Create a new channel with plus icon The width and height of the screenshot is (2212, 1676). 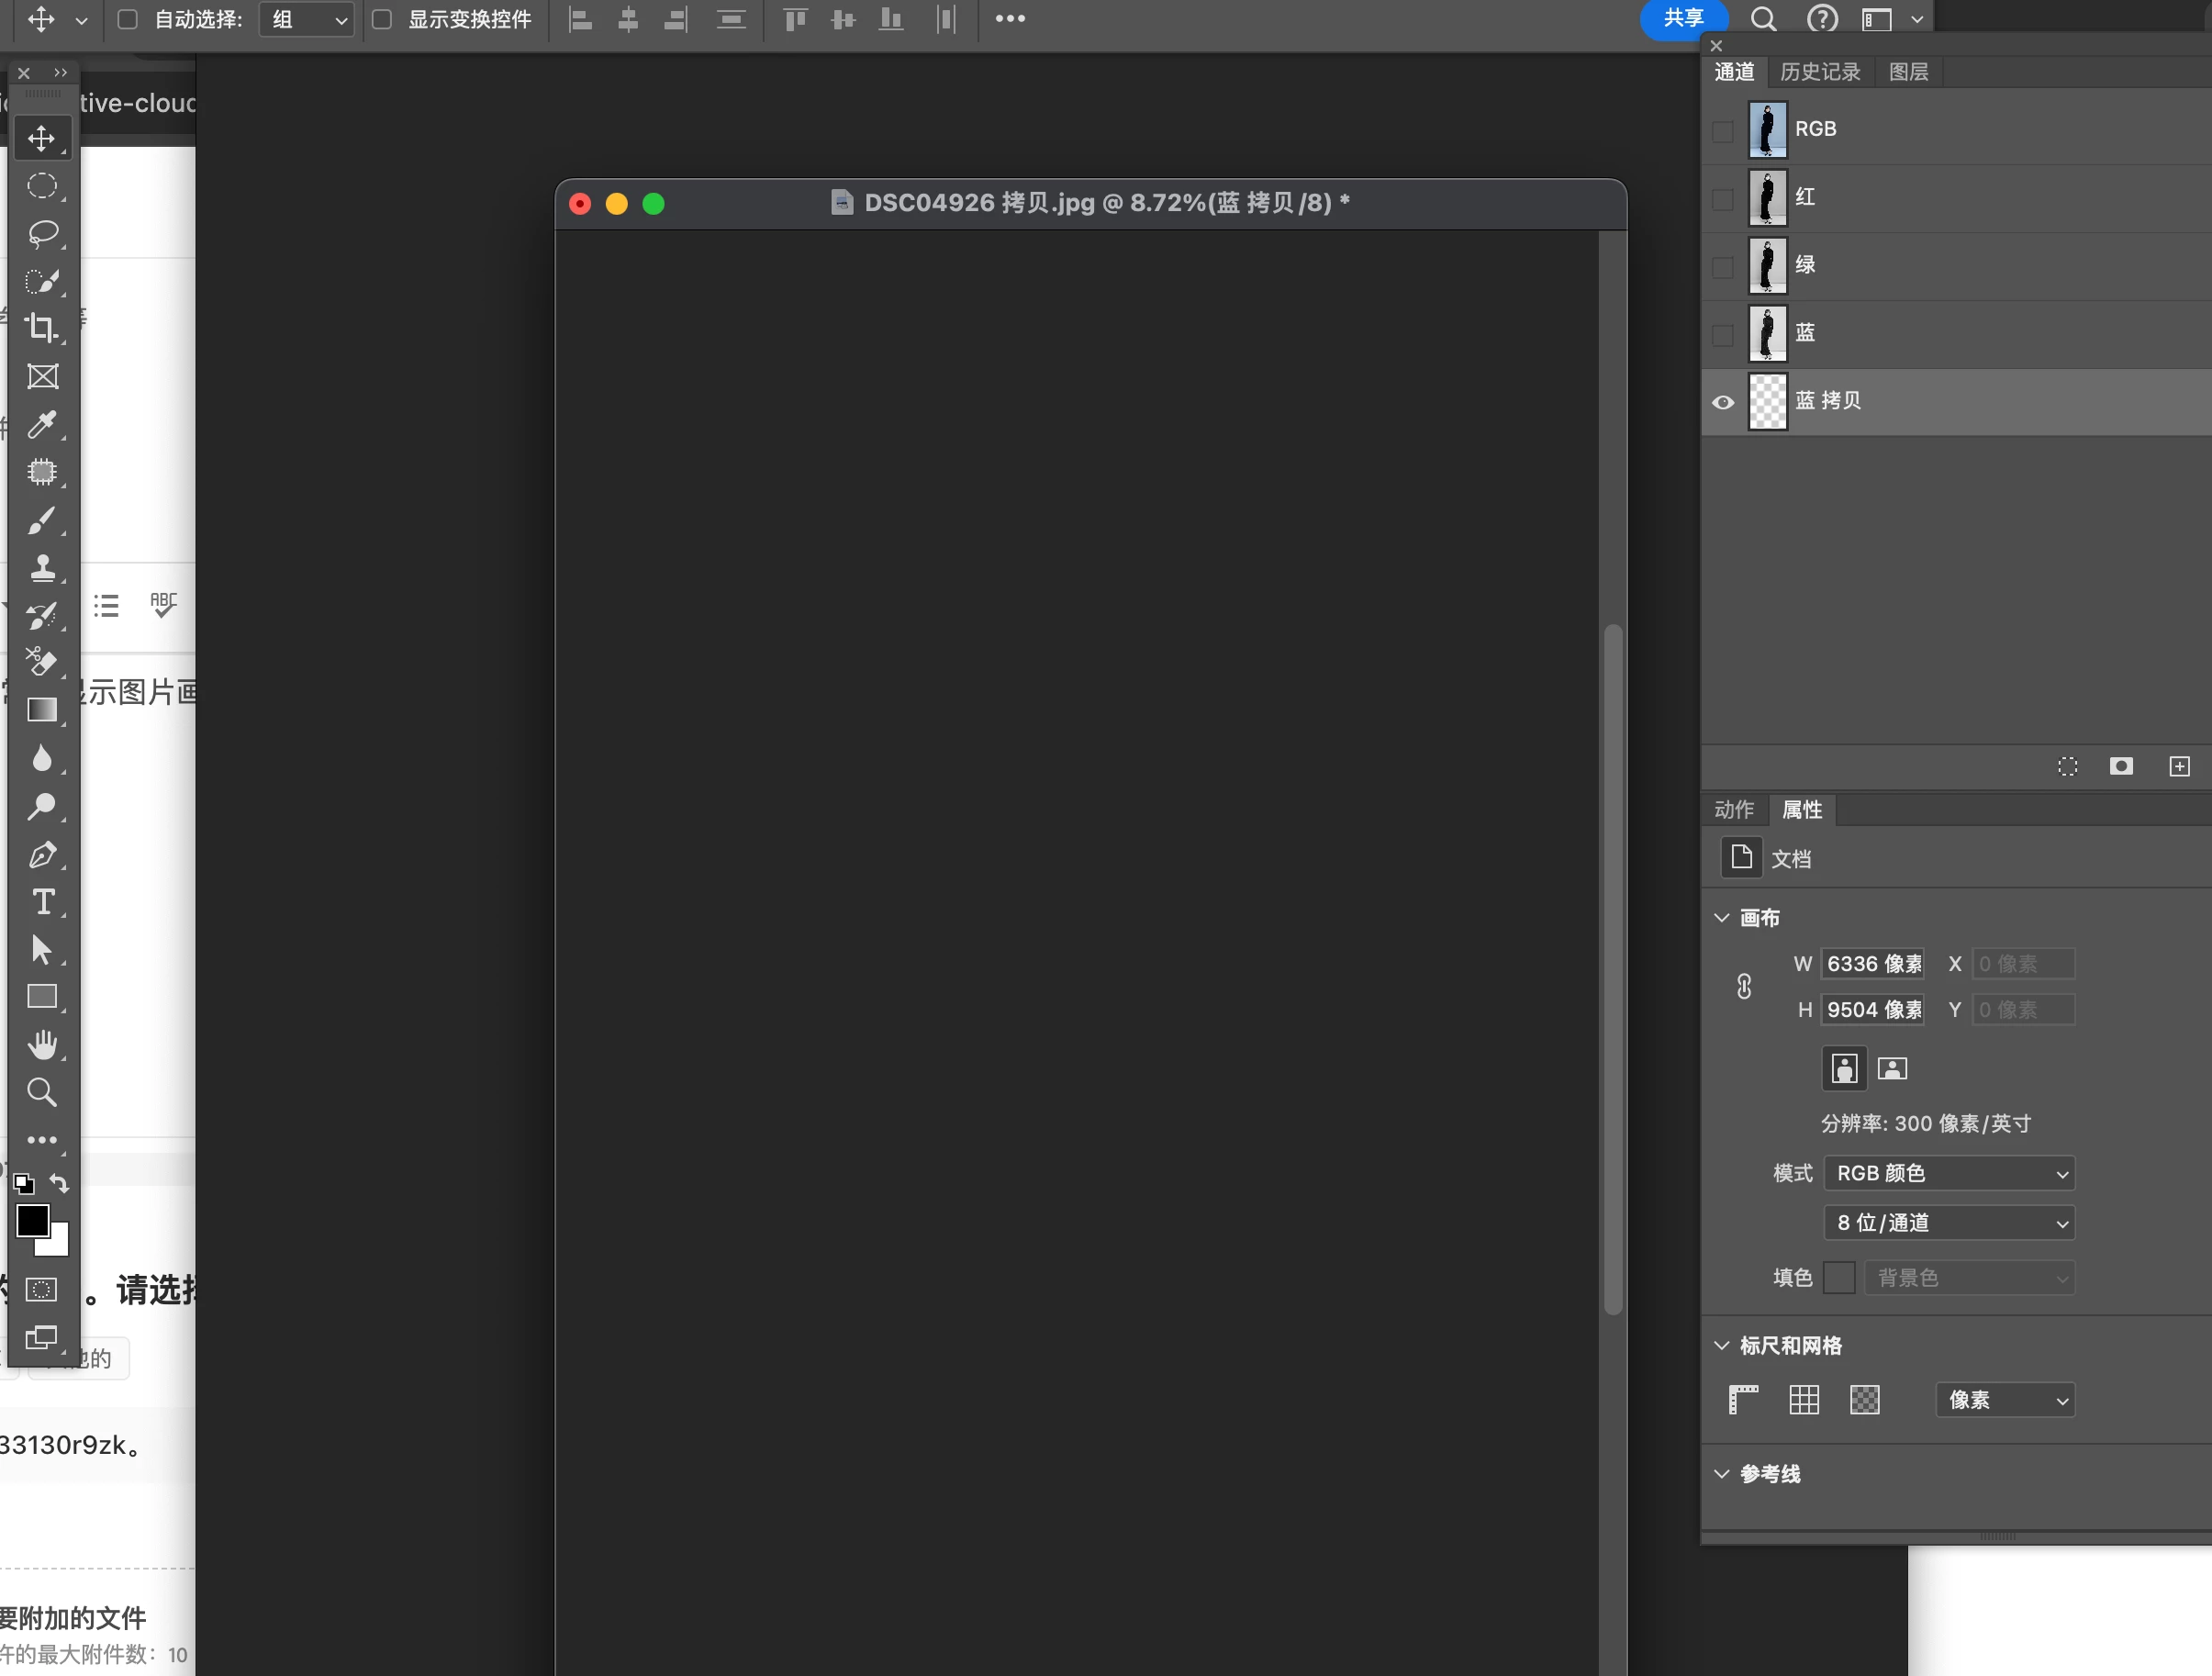click(2179, 766)
